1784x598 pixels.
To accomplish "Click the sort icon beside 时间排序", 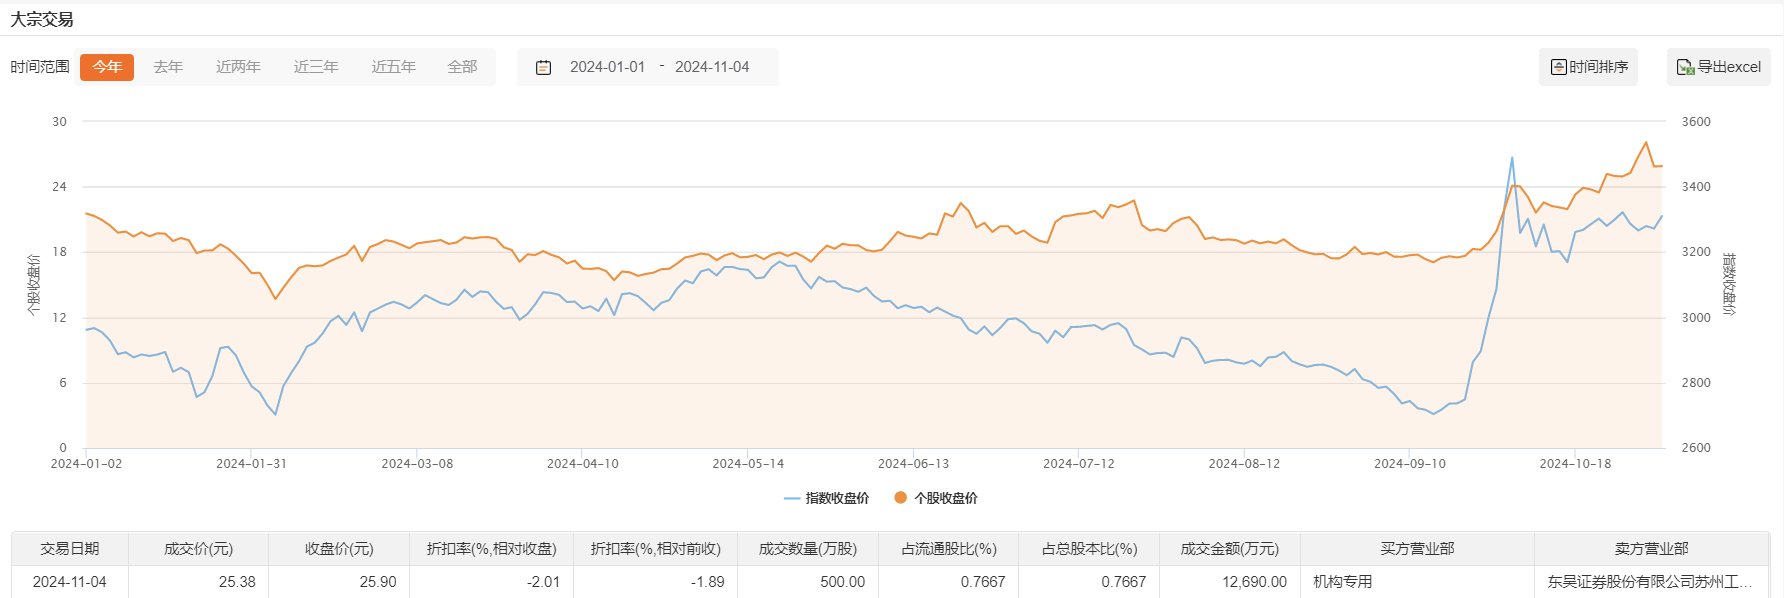I will click(x=1558, y=67).
